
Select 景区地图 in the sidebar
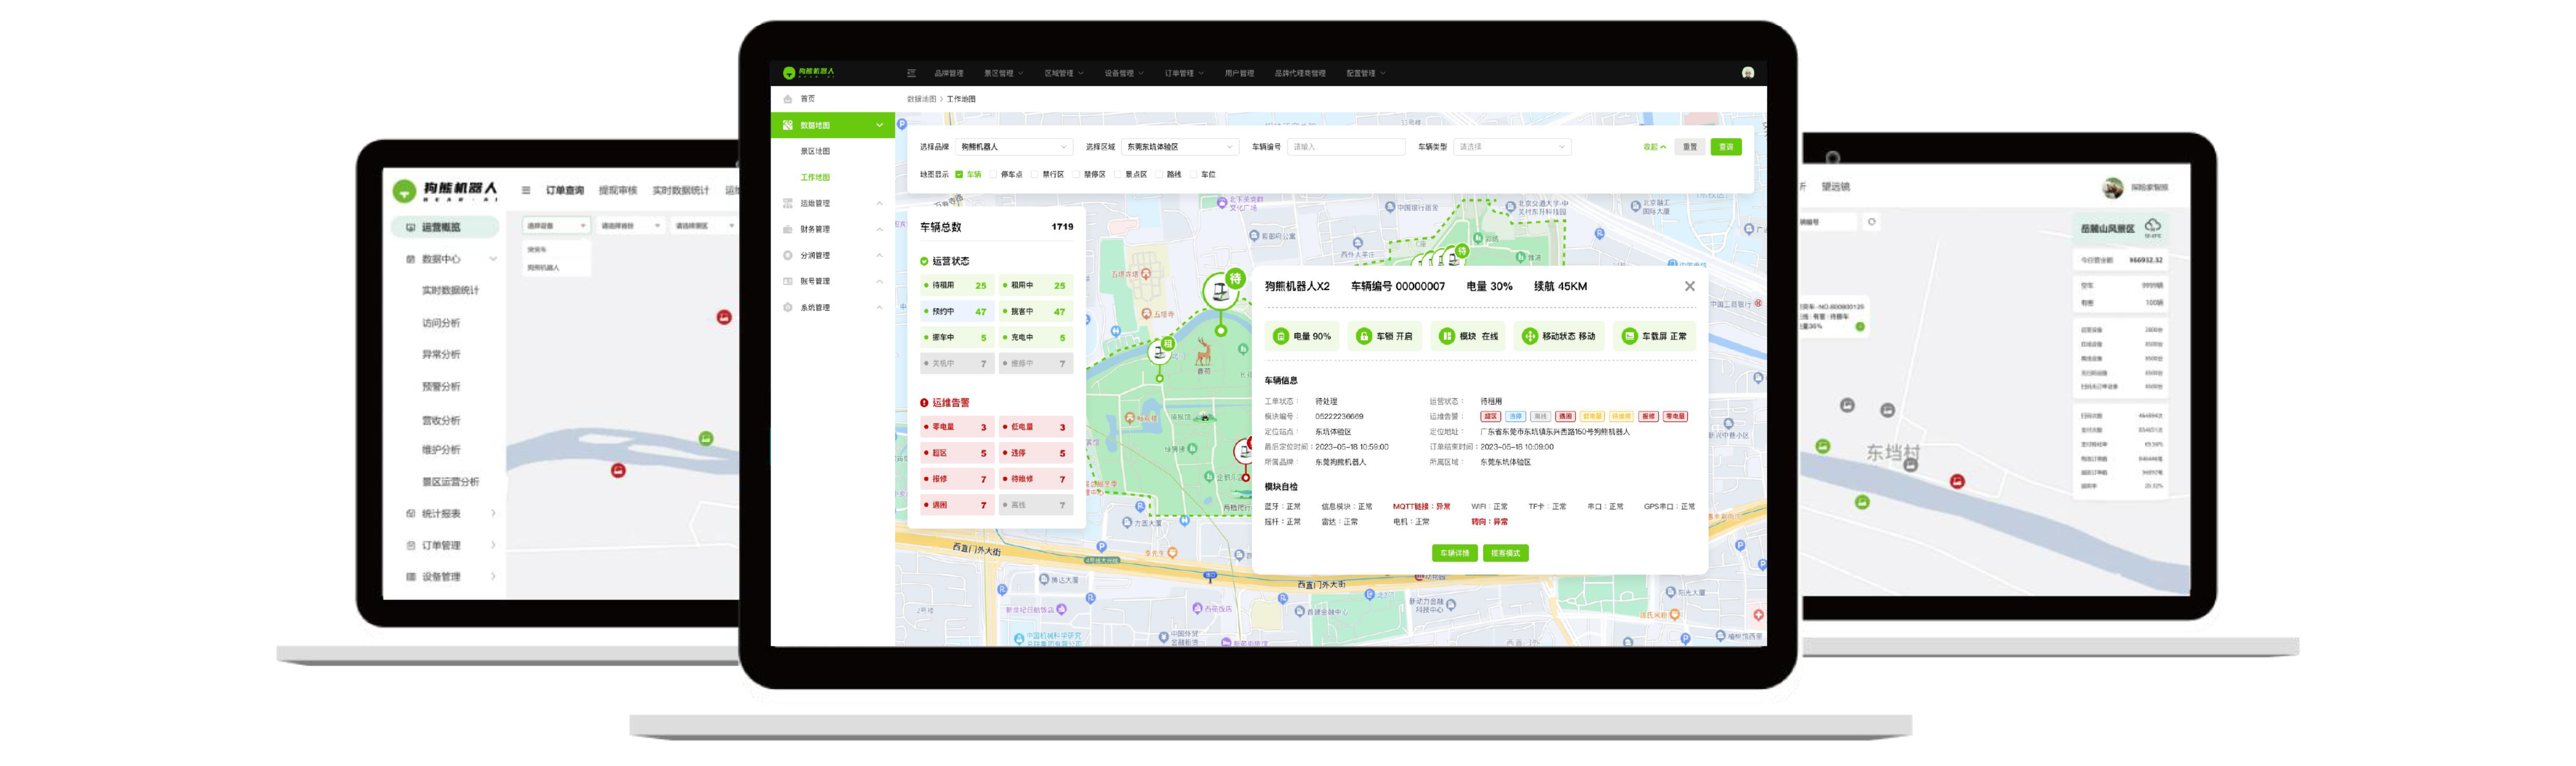(815, 151)
